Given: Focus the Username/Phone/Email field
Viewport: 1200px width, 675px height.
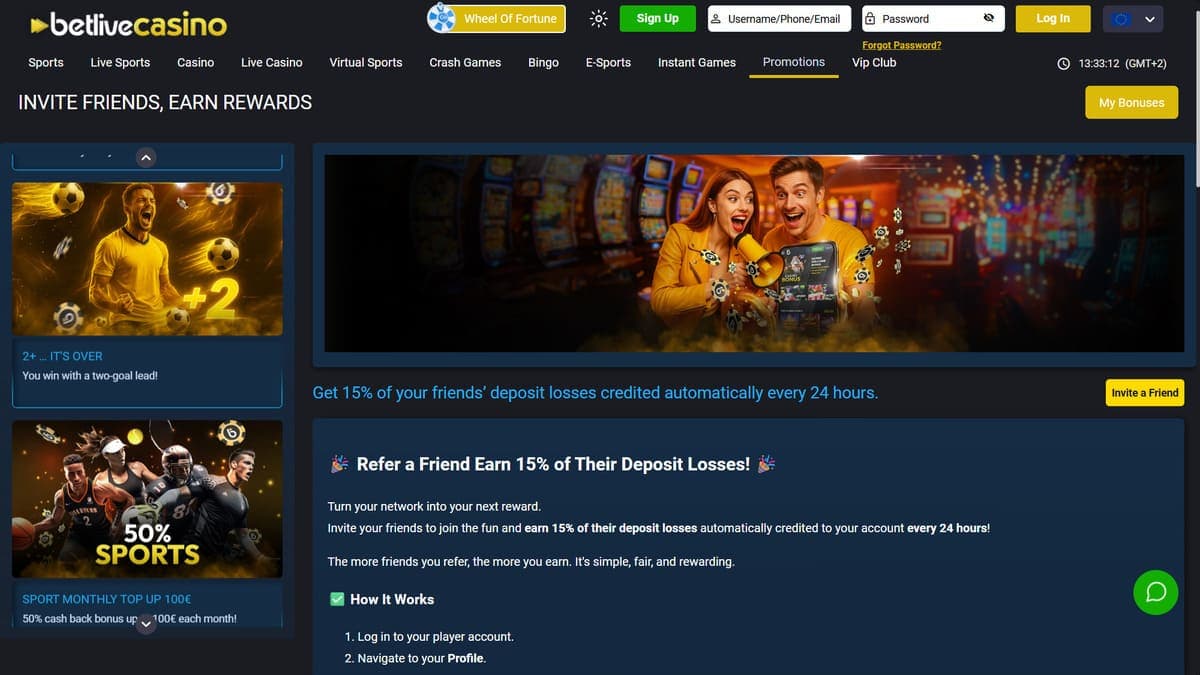Looking at the screenshot, I should pos(779,18).
